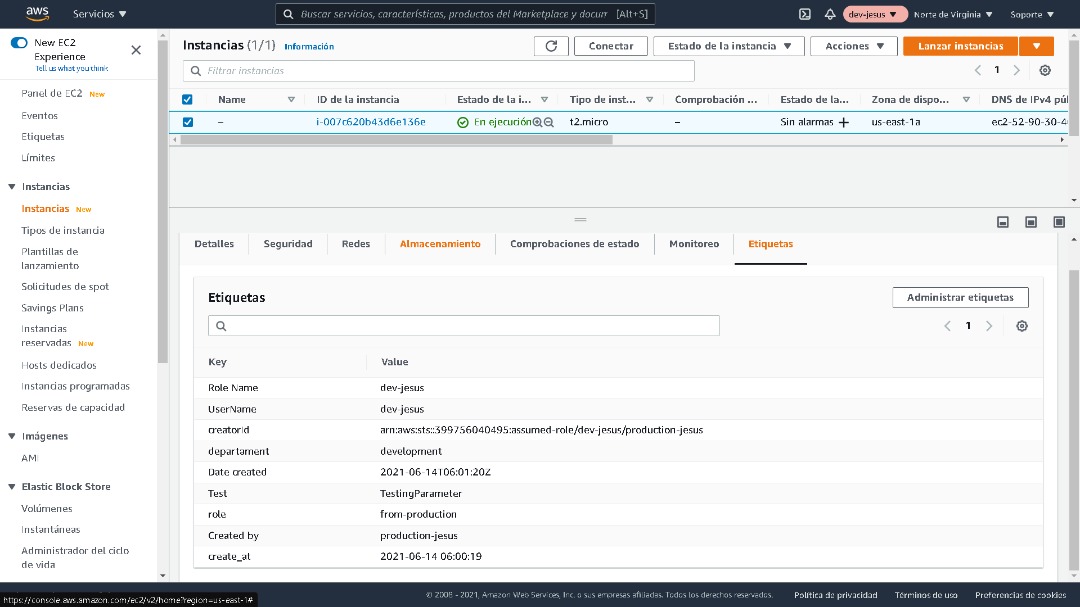Switch to the Seguridad tab
This screenshot has height=607, width=1080.
coord(288,244)
